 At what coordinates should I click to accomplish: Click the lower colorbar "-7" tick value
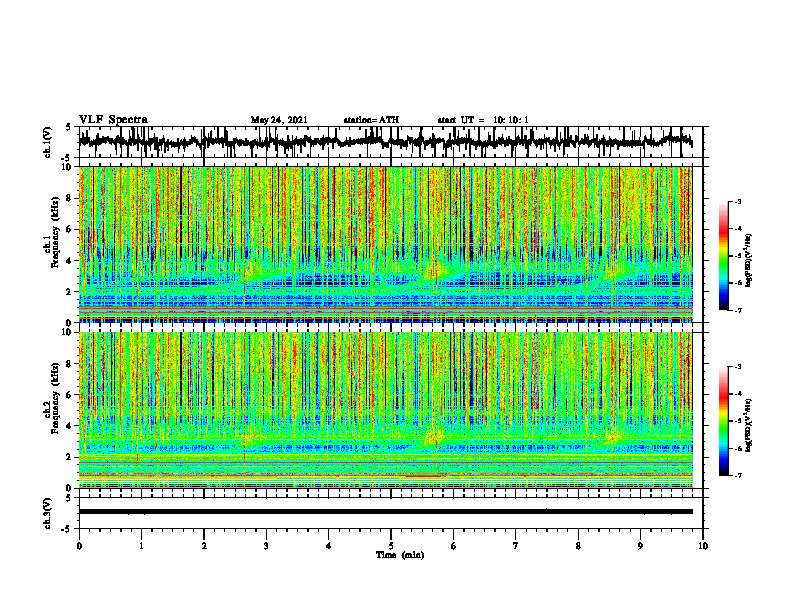tap(738, 476)
